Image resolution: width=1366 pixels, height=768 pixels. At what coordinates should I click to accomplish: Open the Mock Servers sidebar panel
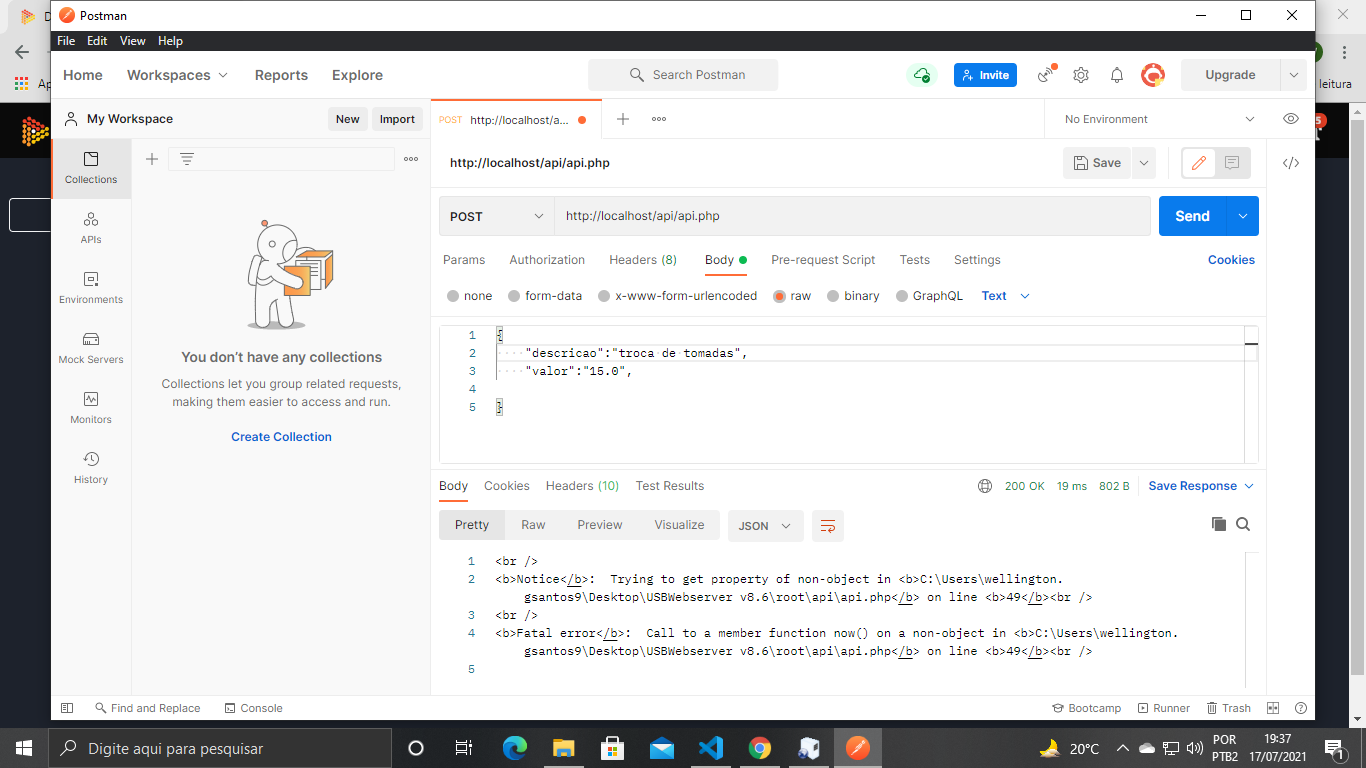click(91, 348)
